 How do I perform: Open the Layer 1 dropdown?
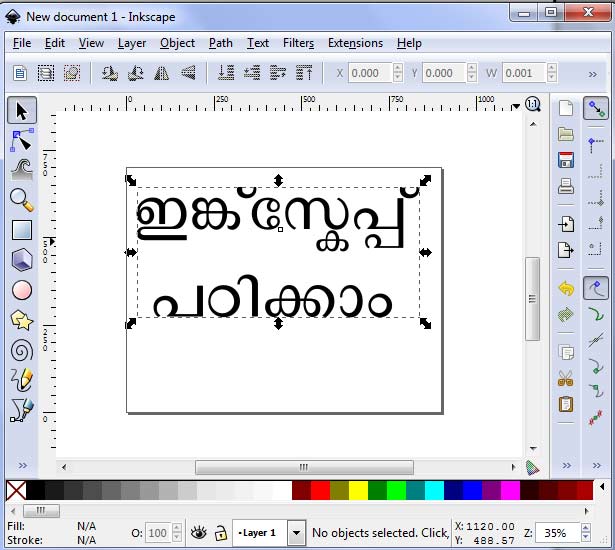[x=297, y=533]
